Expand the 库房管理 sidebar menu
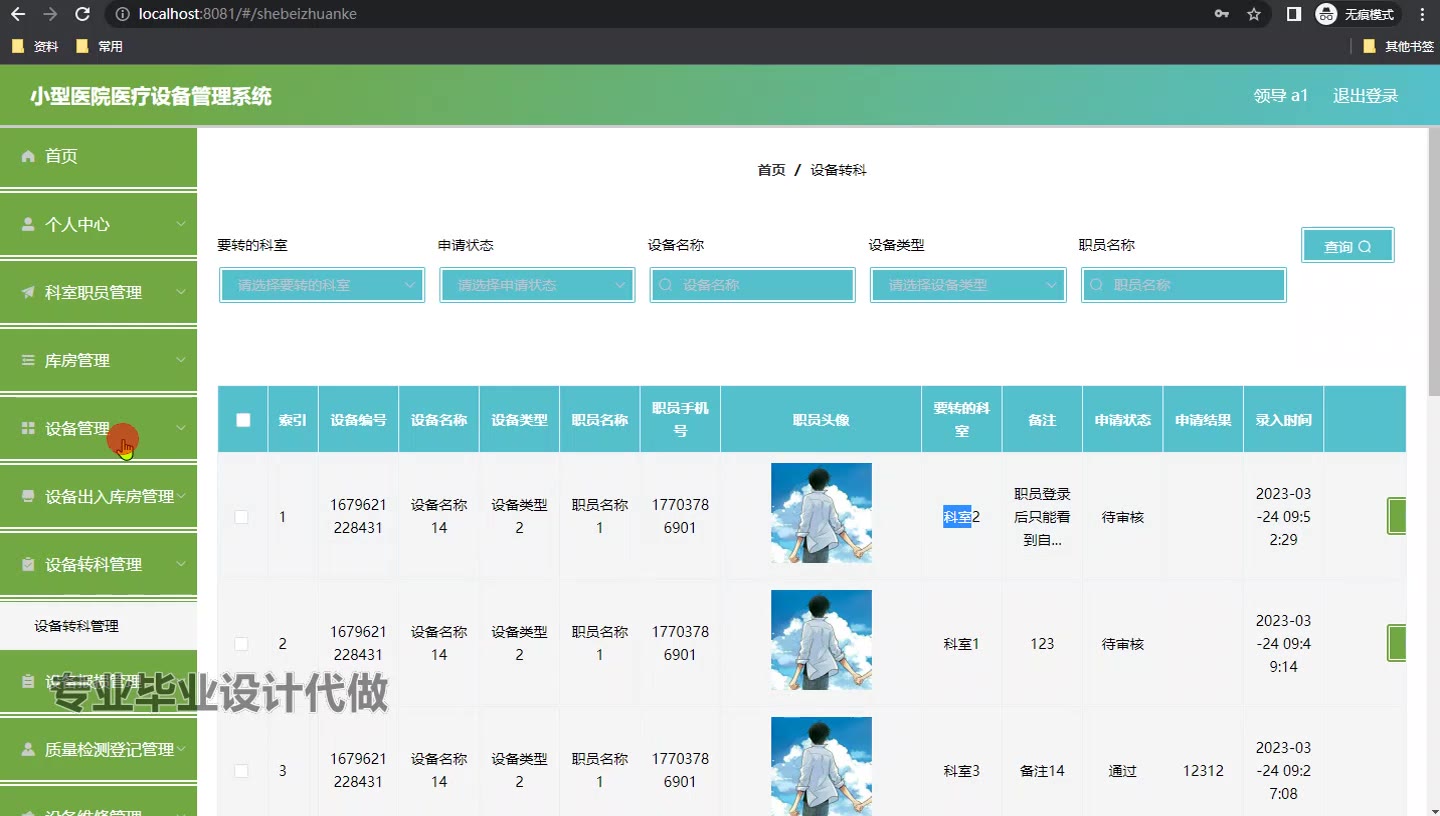This screenshot has width=1440, height=816. [98, 360]
